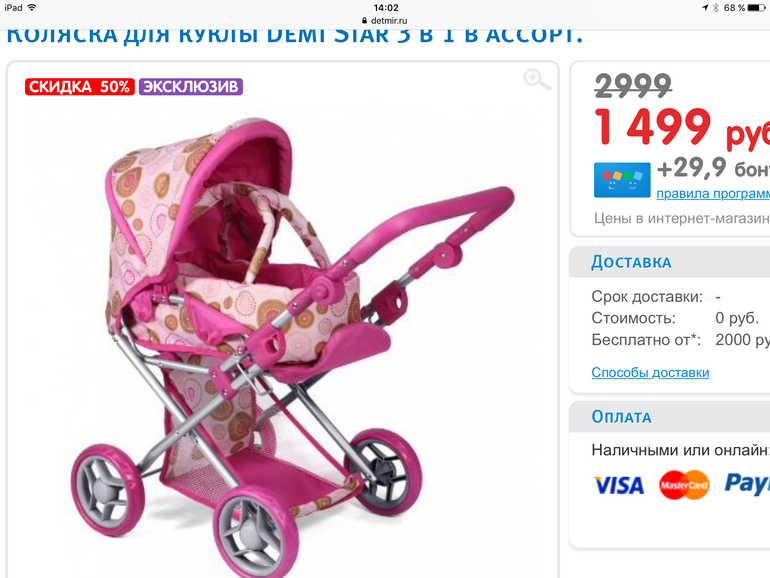
Task: Tap the bonus program card icon
Action: click(x=622, y=180)
